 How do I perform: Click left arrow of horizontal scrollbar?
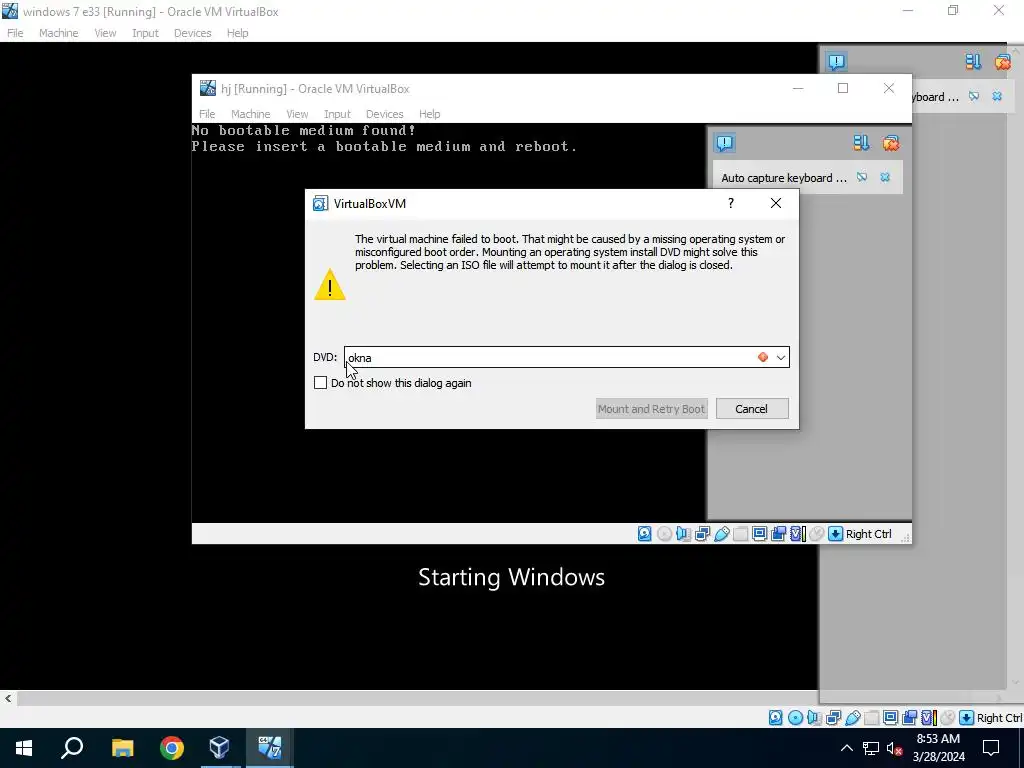point(8,698)
